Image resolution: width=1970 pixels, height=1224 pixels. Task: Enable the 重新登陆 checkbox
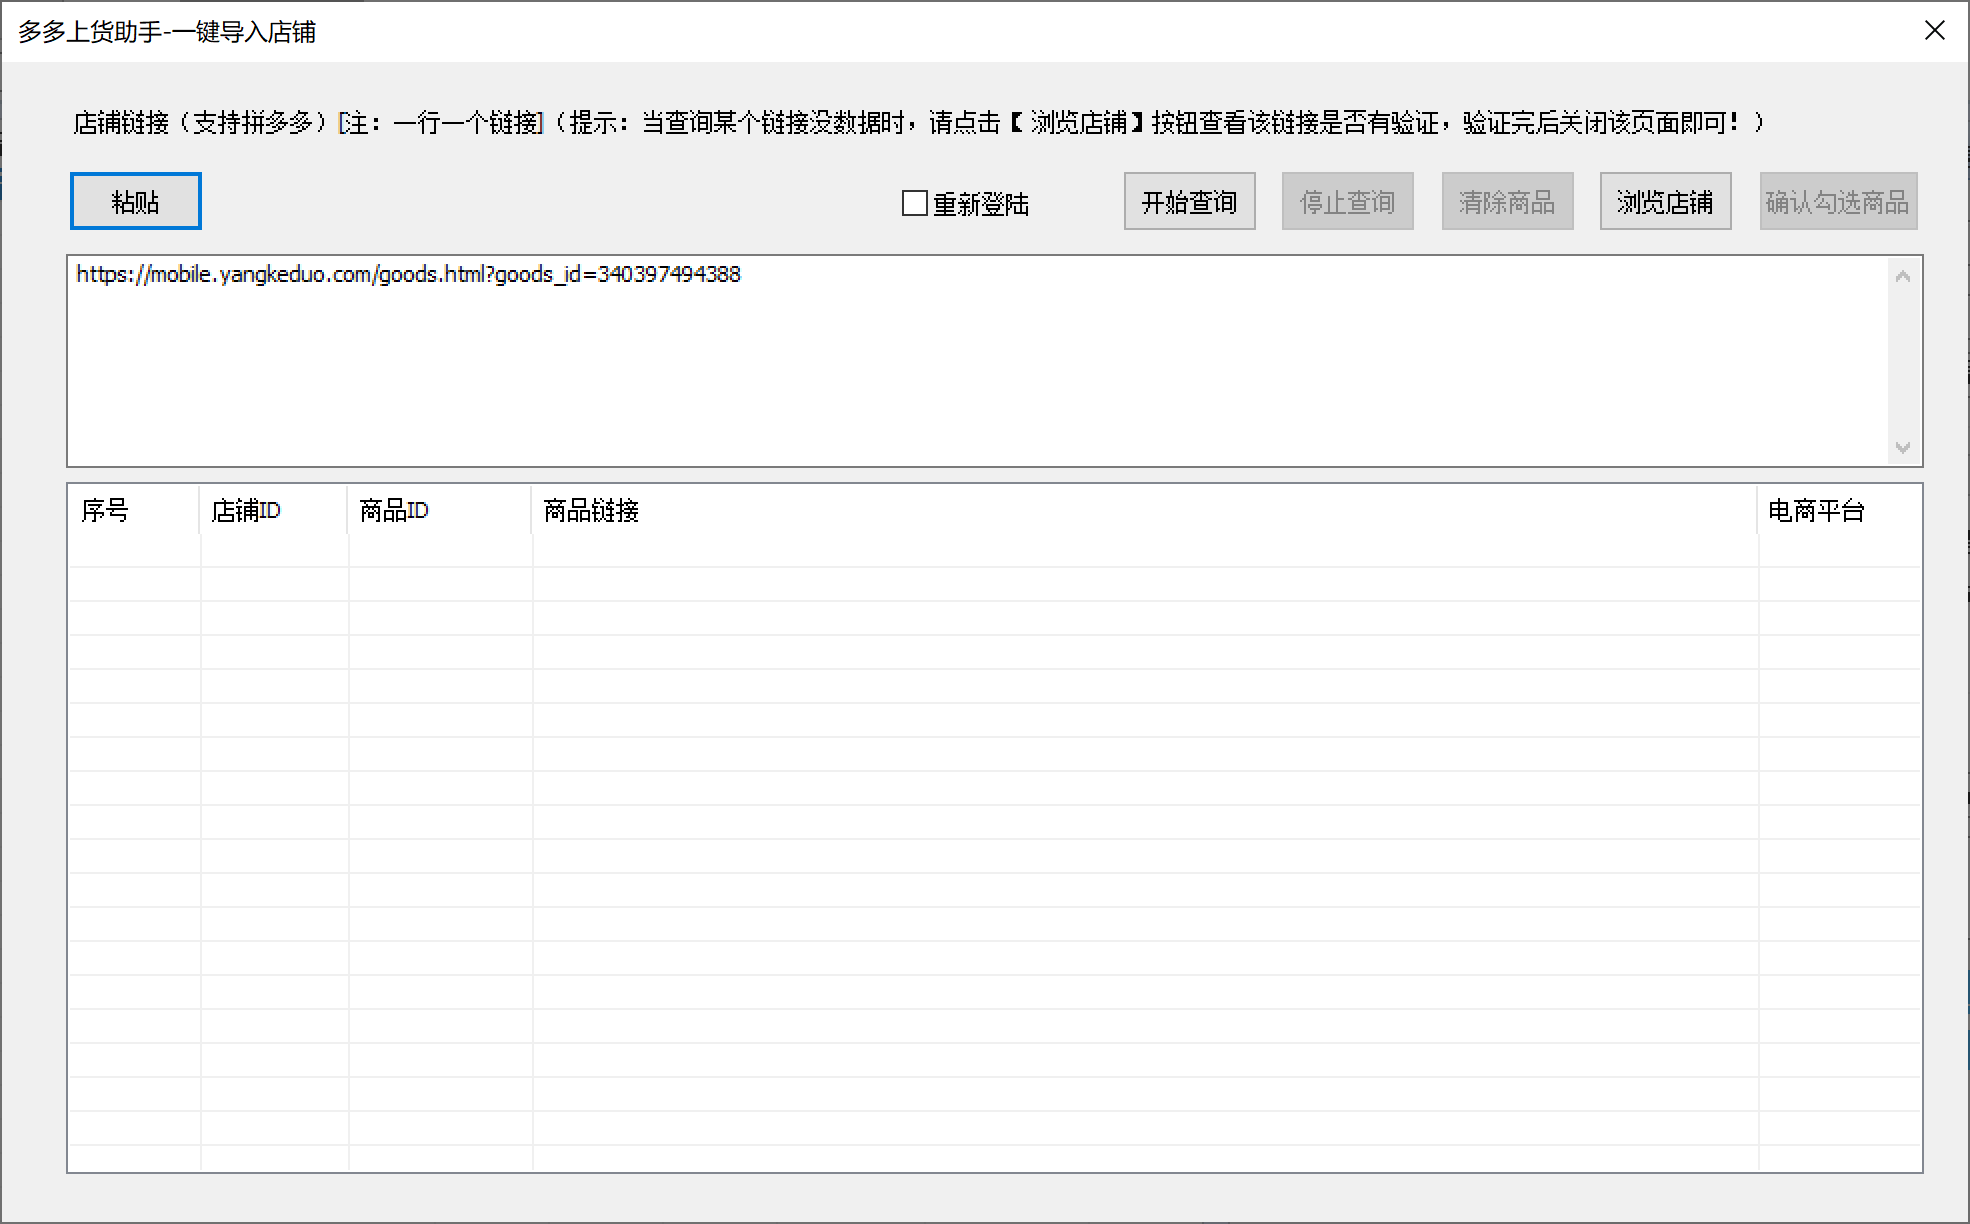pos(914,204)
